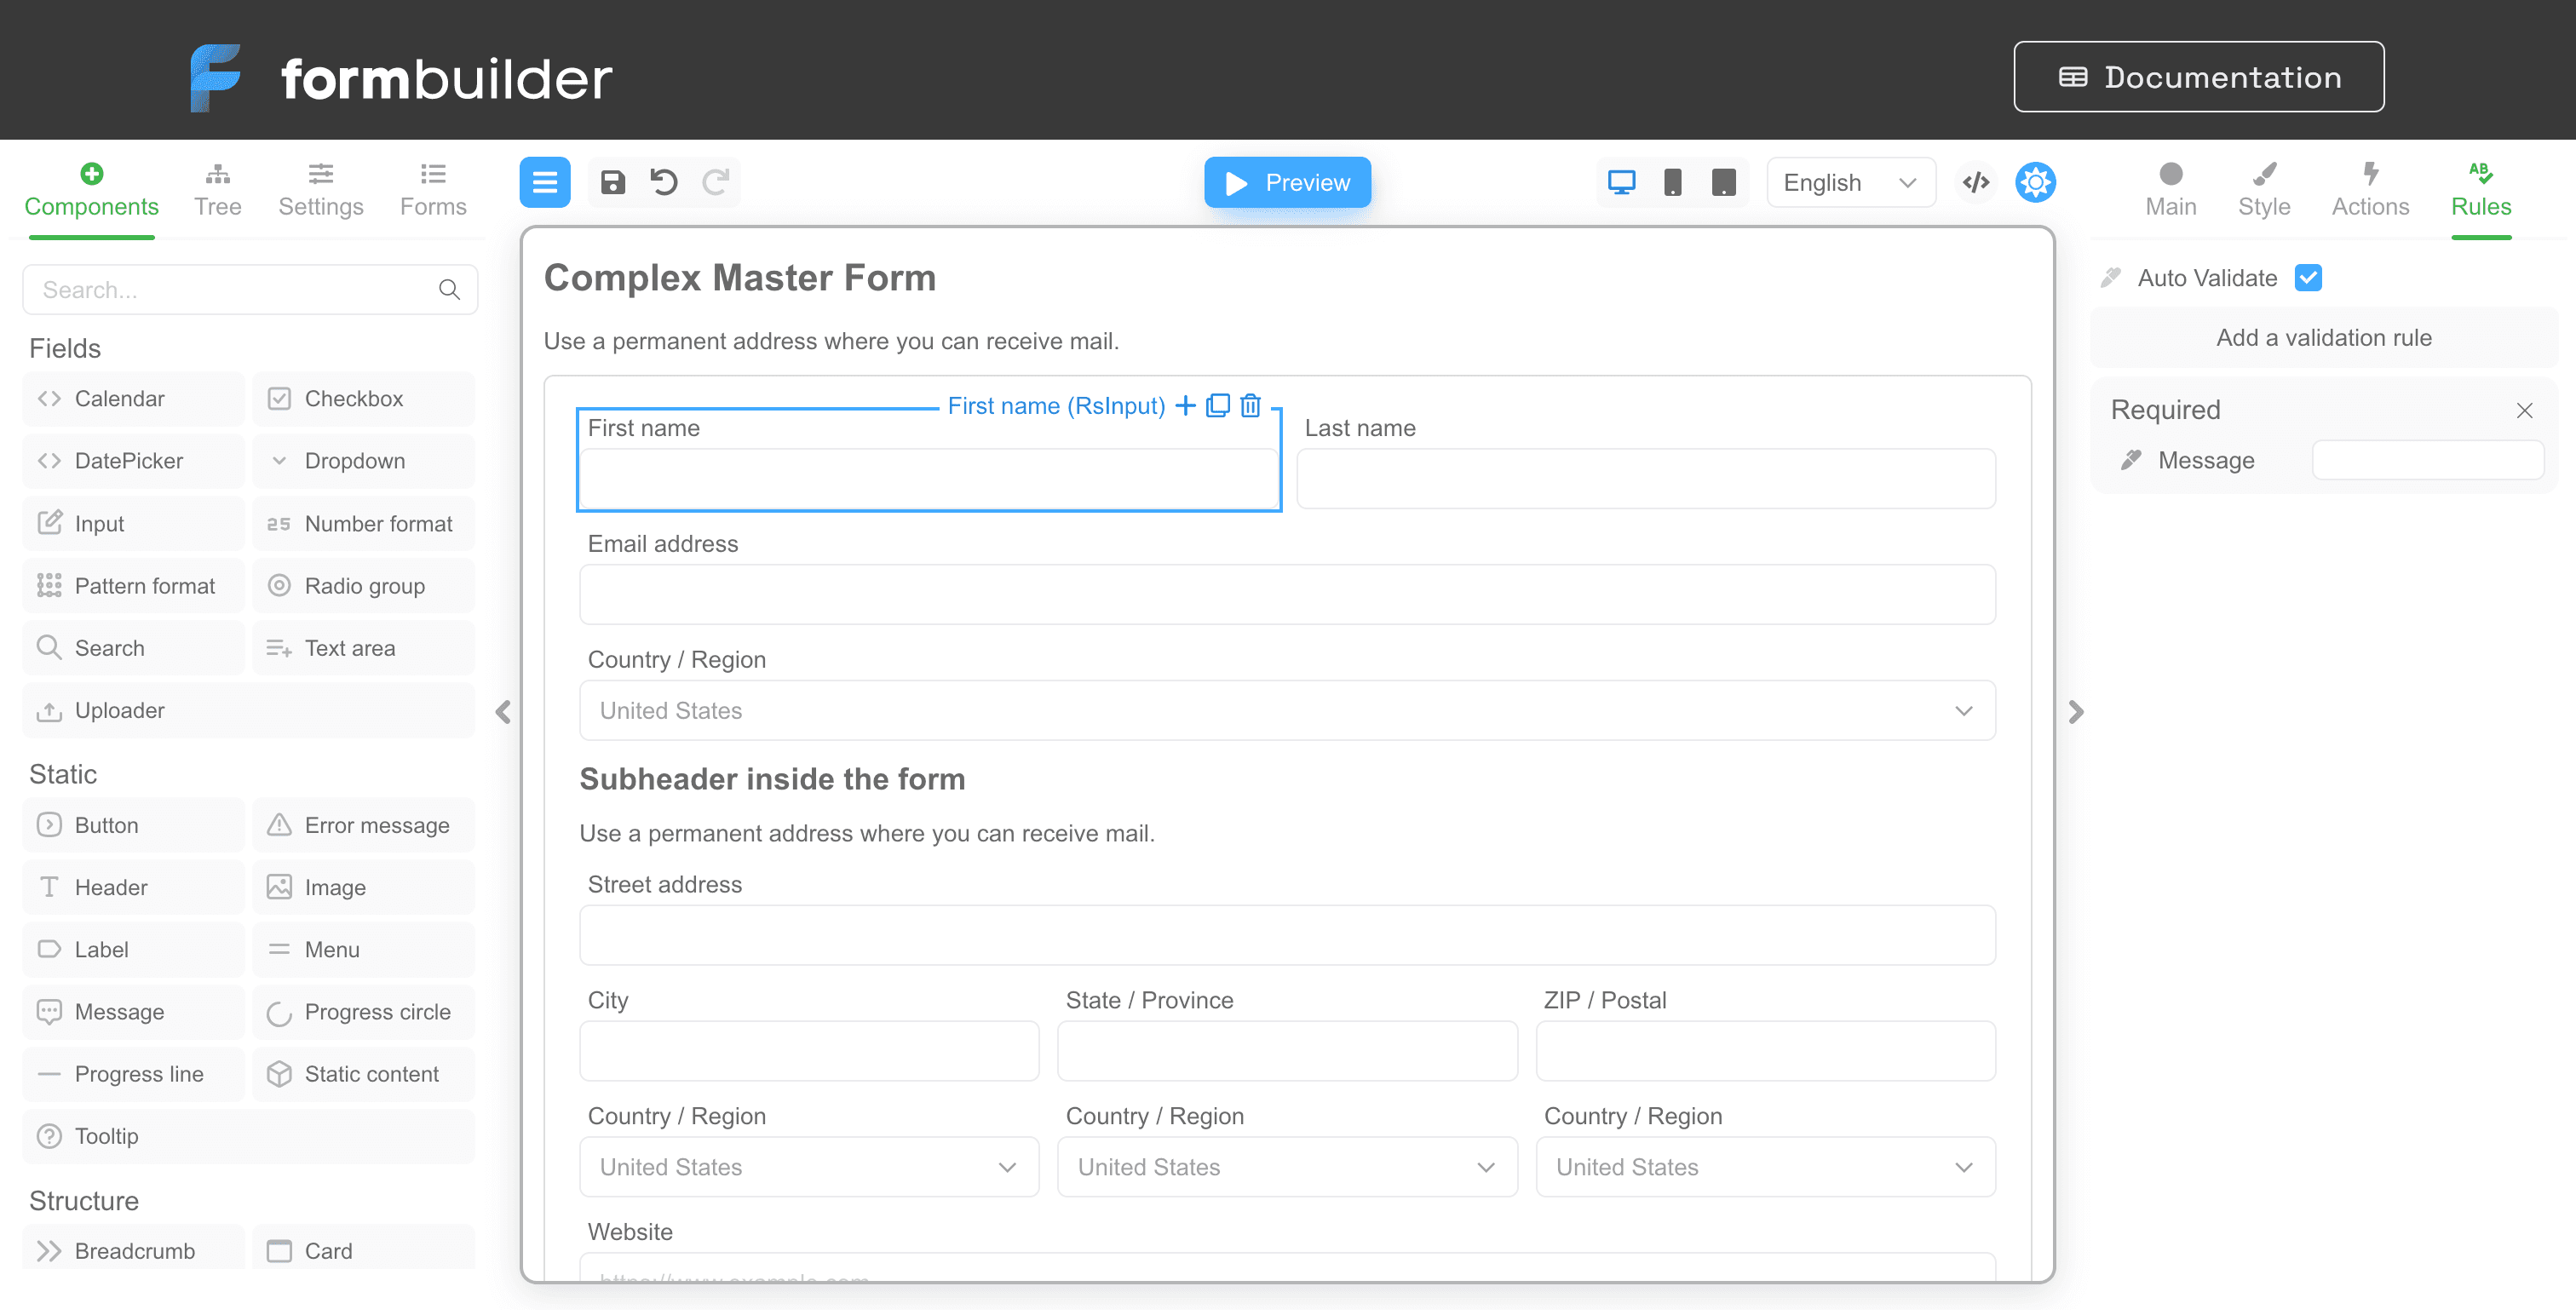The height and width of the screenshot is (1315, 2576).
Task: Remove the Required validation rule
Action: (x=2524, y=411)
